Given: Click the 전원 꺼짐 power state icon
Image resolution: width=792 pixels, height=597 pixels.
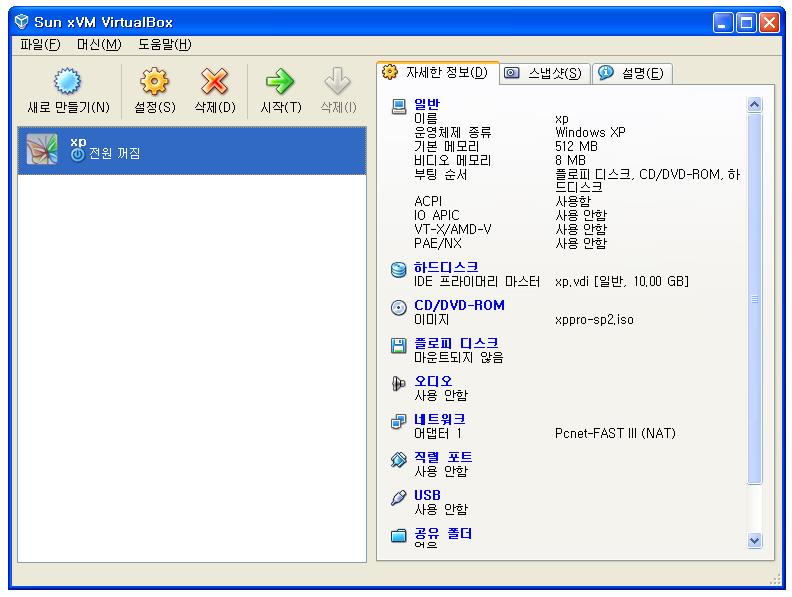Looking at the screenshot, I should coord(78,155).
